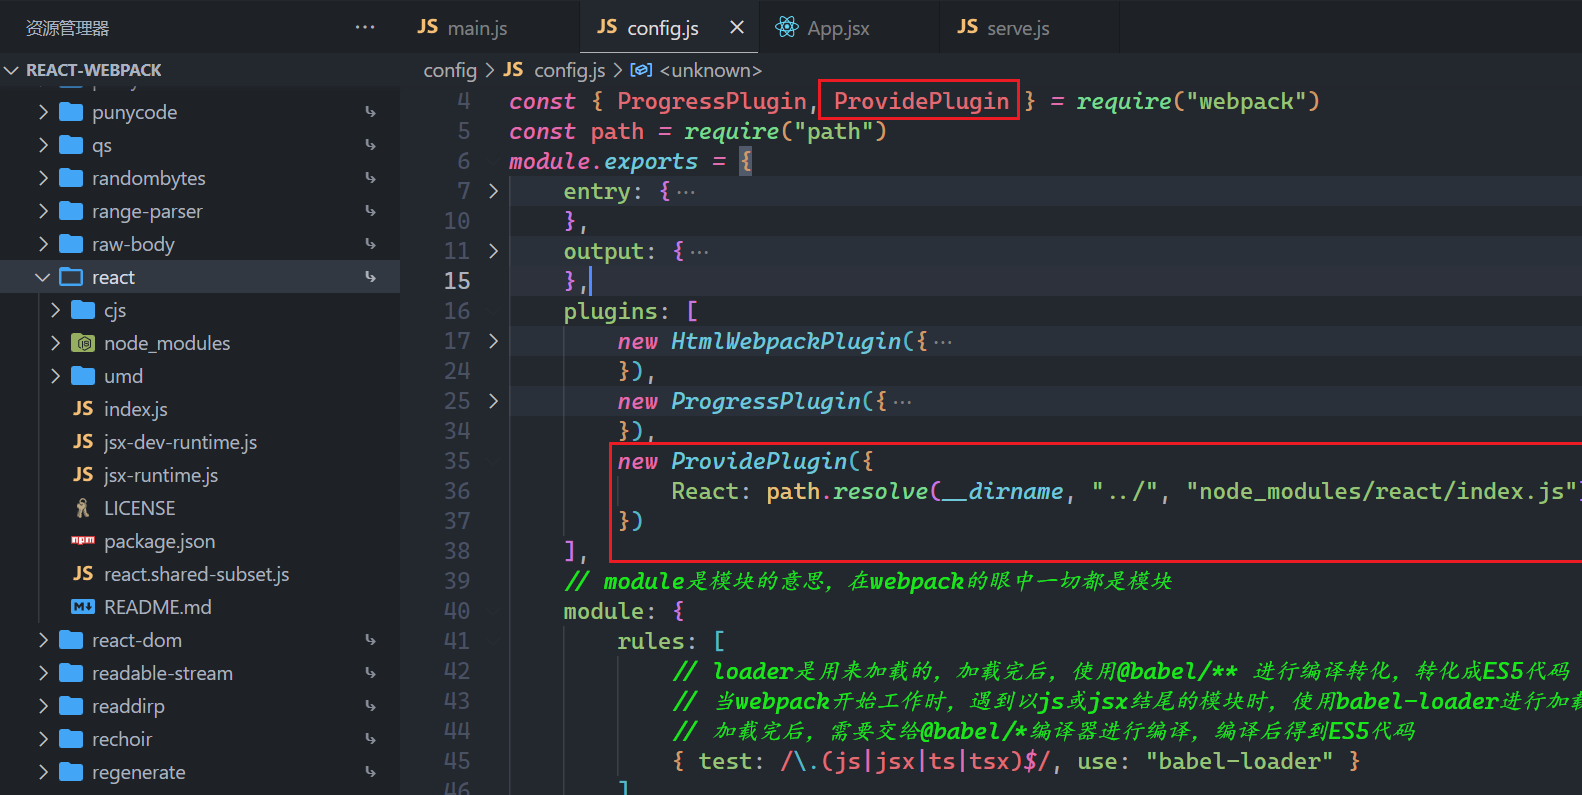
Task: Collapse the react folder
Action: point(43,277)
